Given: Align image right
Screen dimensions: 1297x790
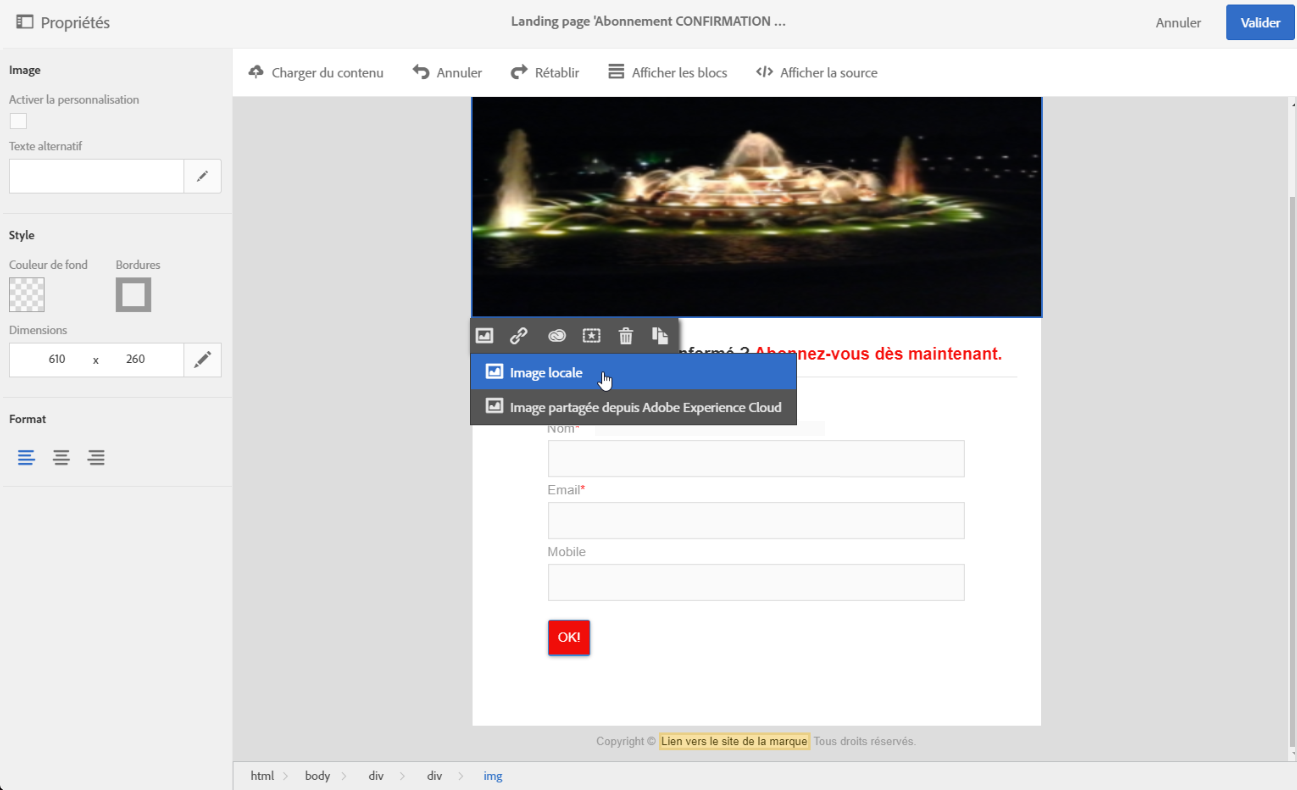Looking at the screenshot, I should [96, 458].
